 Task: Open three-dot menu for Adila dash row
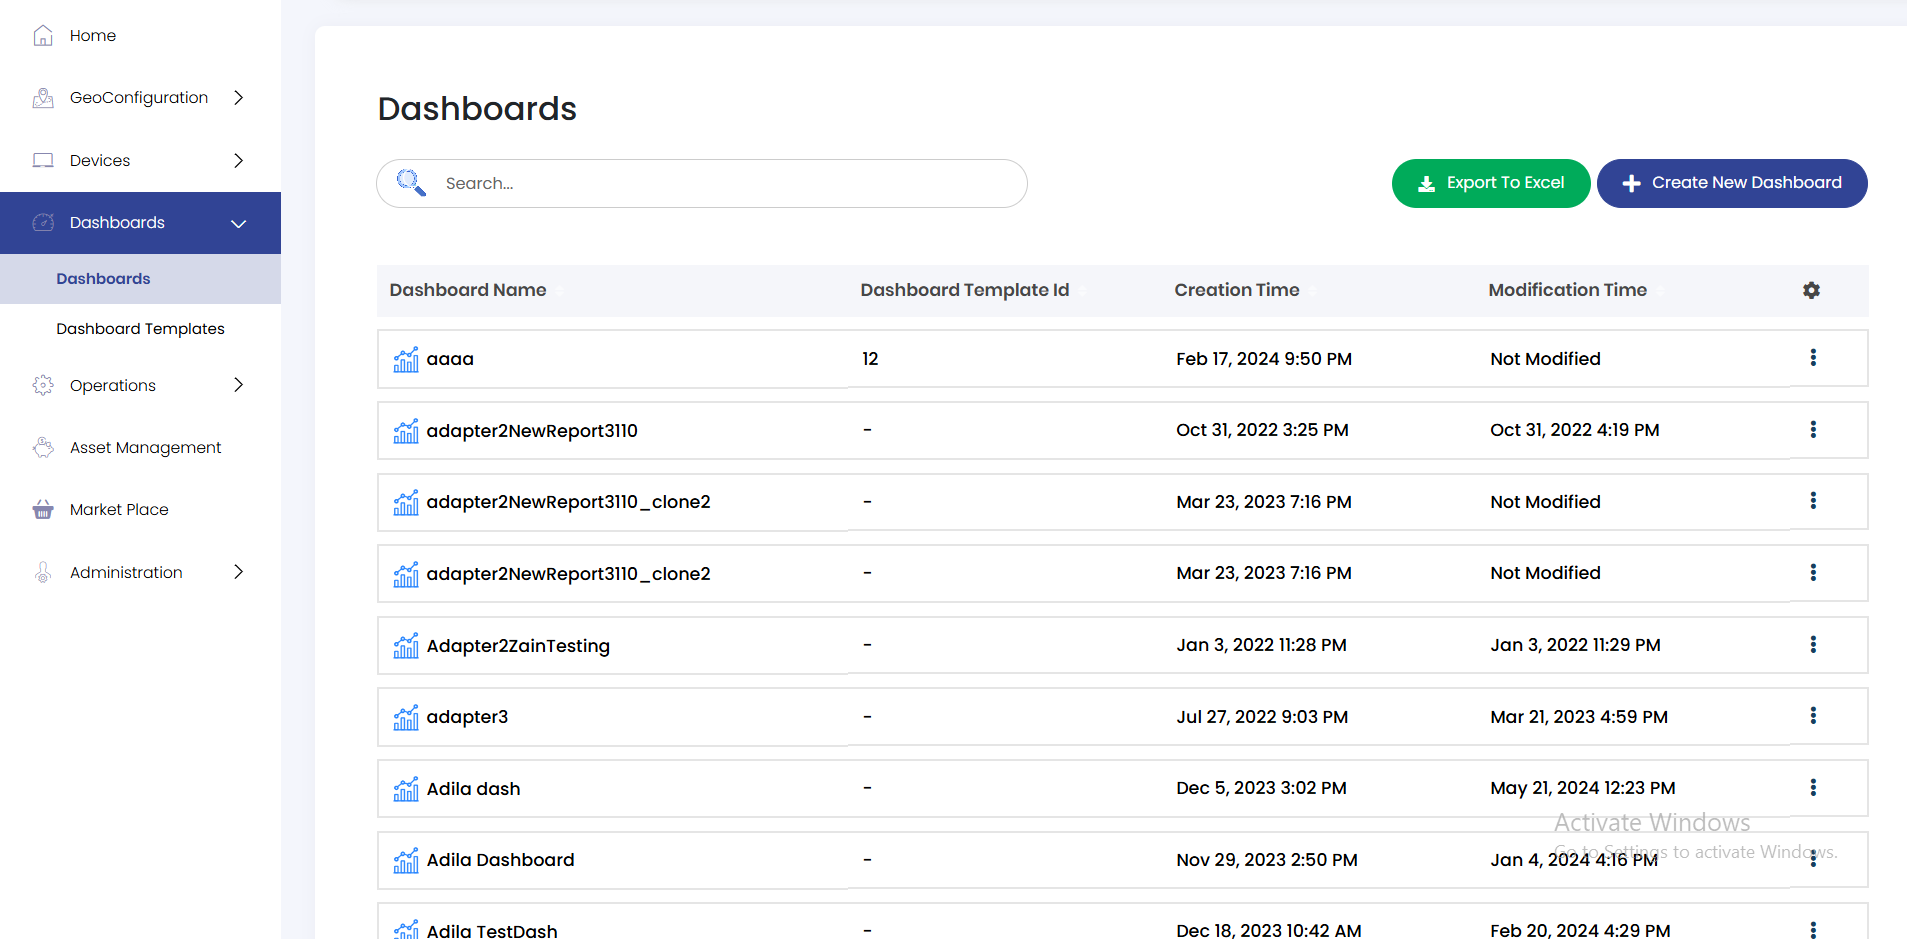coord(1812,788)
